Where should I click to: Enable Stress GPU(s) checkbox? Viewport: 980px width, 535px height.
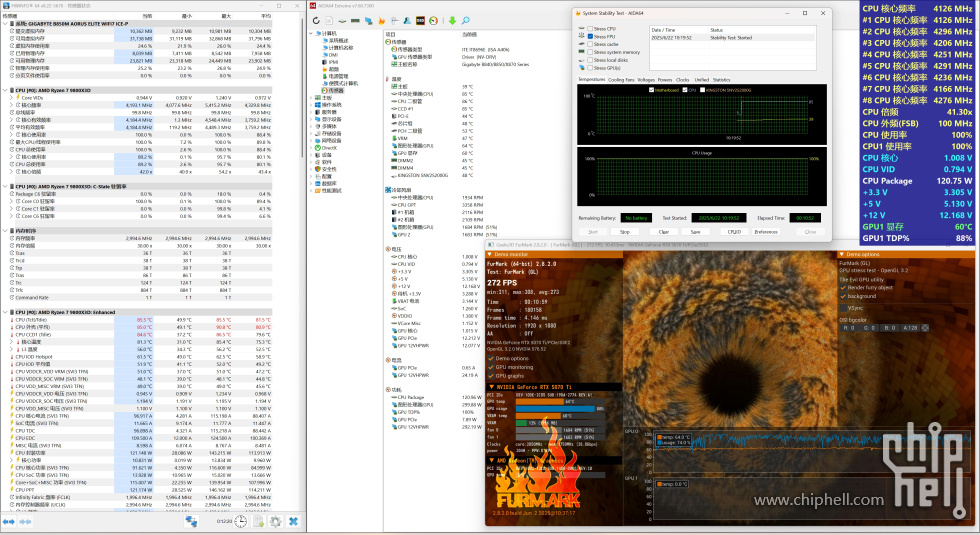[x=590, y=68]
